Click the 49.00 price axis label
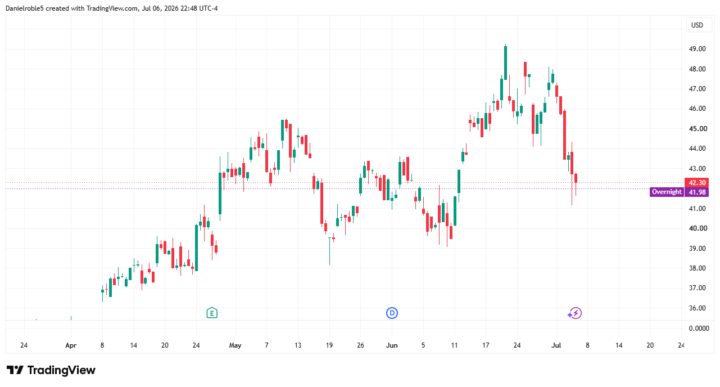 point(697,49)
